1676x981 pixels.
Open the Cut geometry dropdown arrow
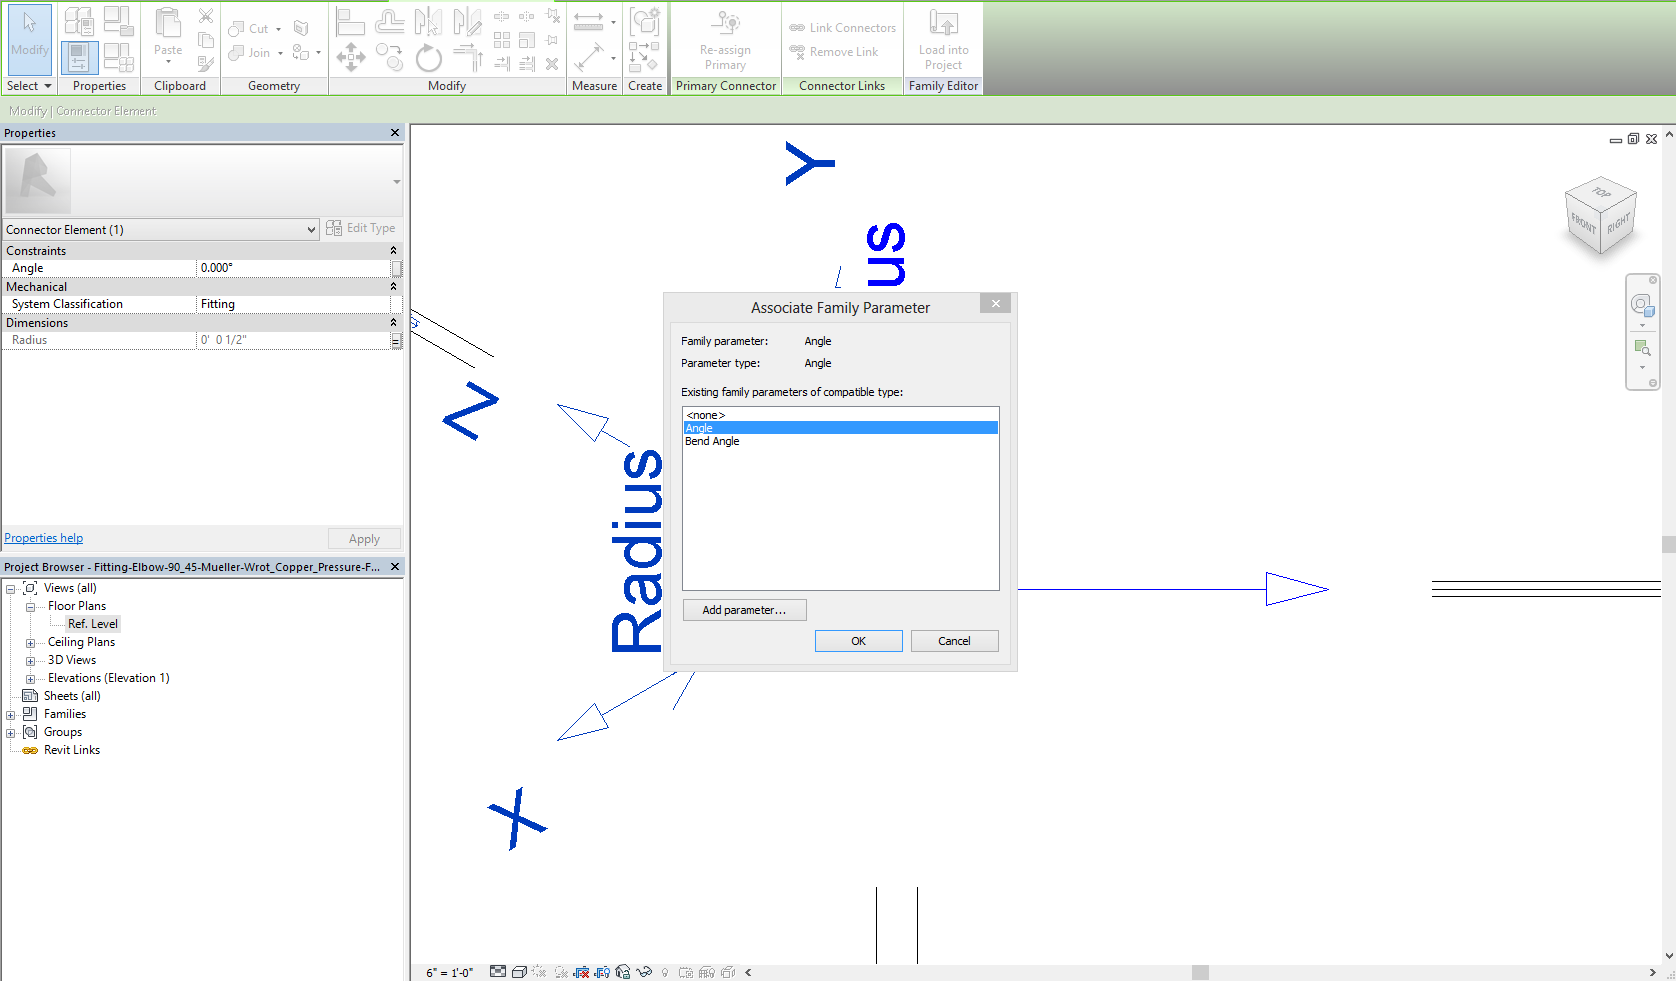point(278,29)
